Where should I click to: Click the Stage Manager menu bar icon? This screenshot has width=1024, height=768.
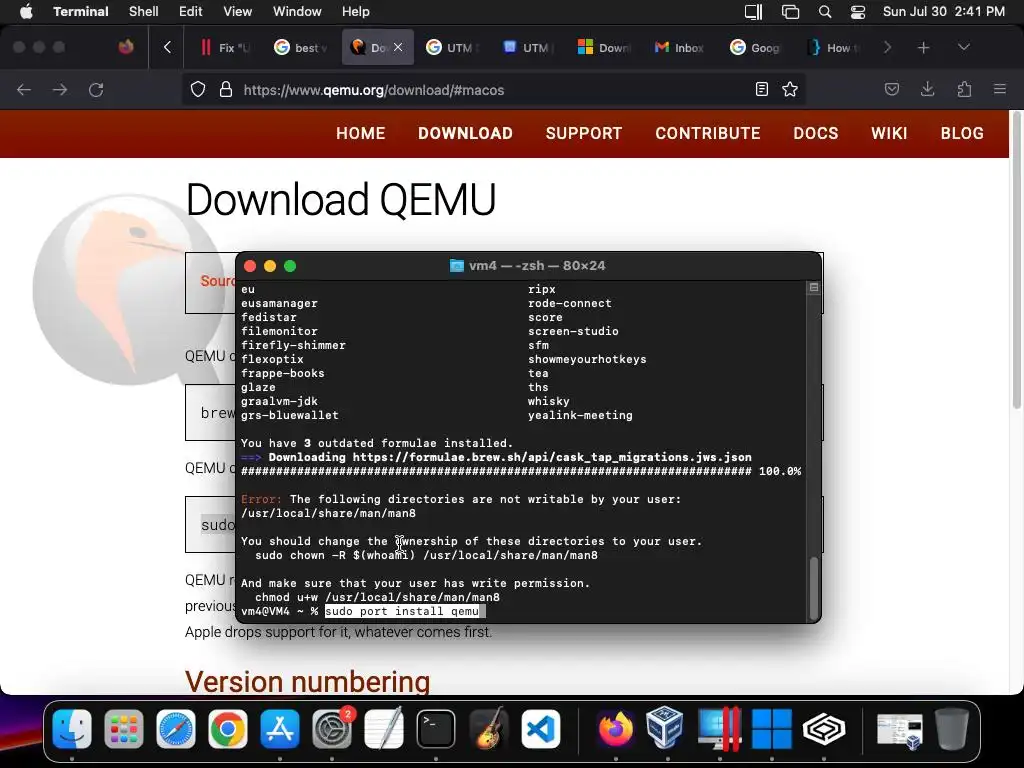(790, 12)
